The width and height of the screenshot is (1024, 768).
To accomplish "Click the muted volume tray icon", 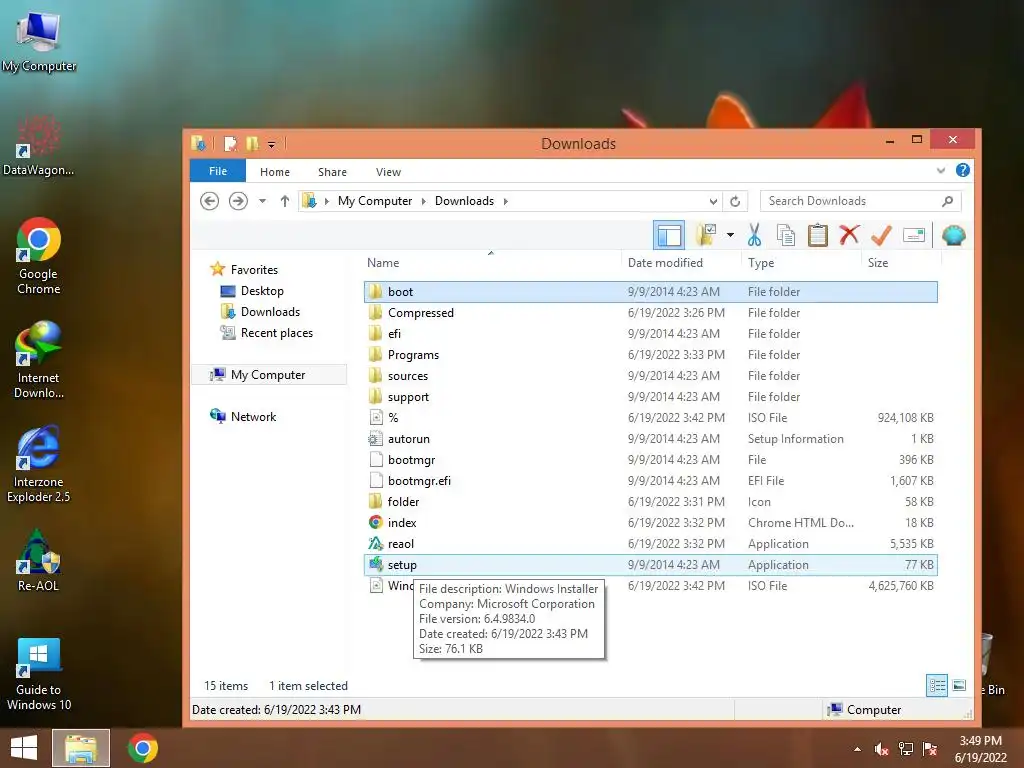I will click(x=881, y=749).
